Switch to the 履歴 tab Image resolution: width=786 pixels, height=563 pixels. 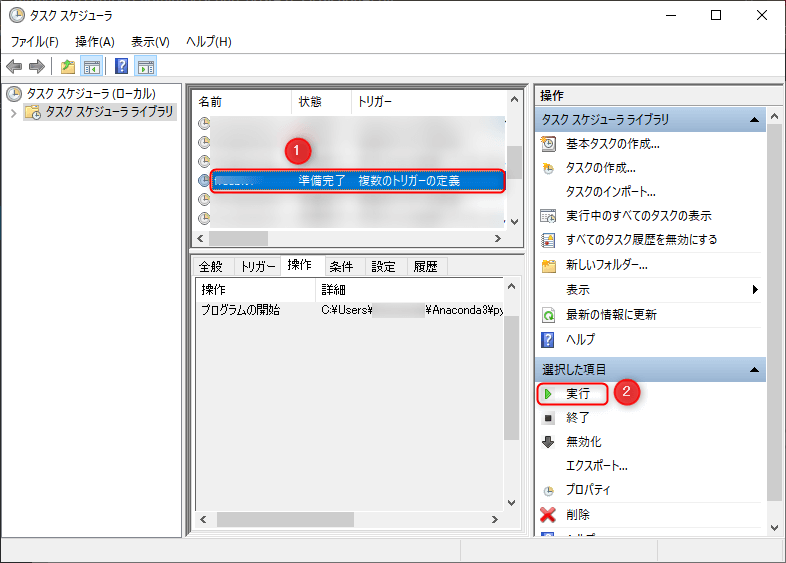[426, 267]
